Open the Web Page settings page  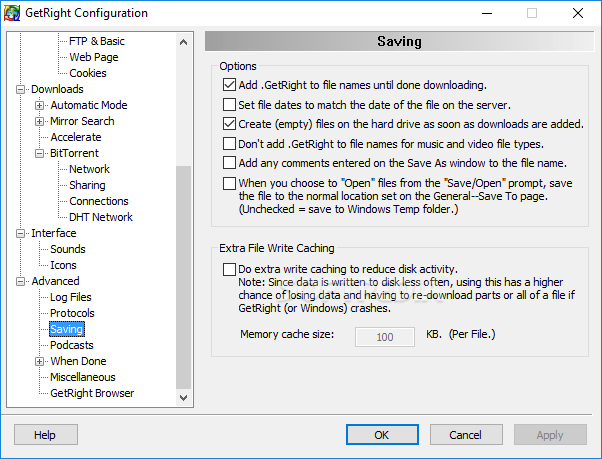tap(94, 57)
